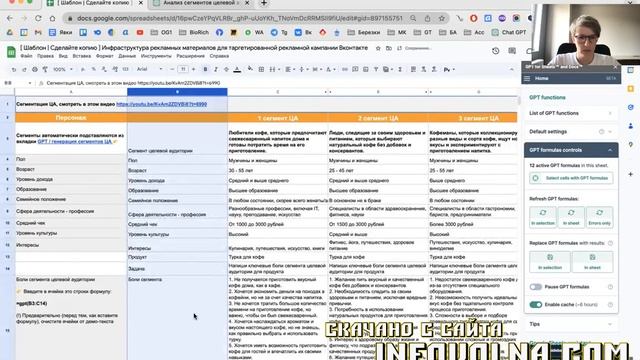Viewport: 640px width, 360px height.
Task: Open the functions (sigma) menu
Action: coord(400,69)
